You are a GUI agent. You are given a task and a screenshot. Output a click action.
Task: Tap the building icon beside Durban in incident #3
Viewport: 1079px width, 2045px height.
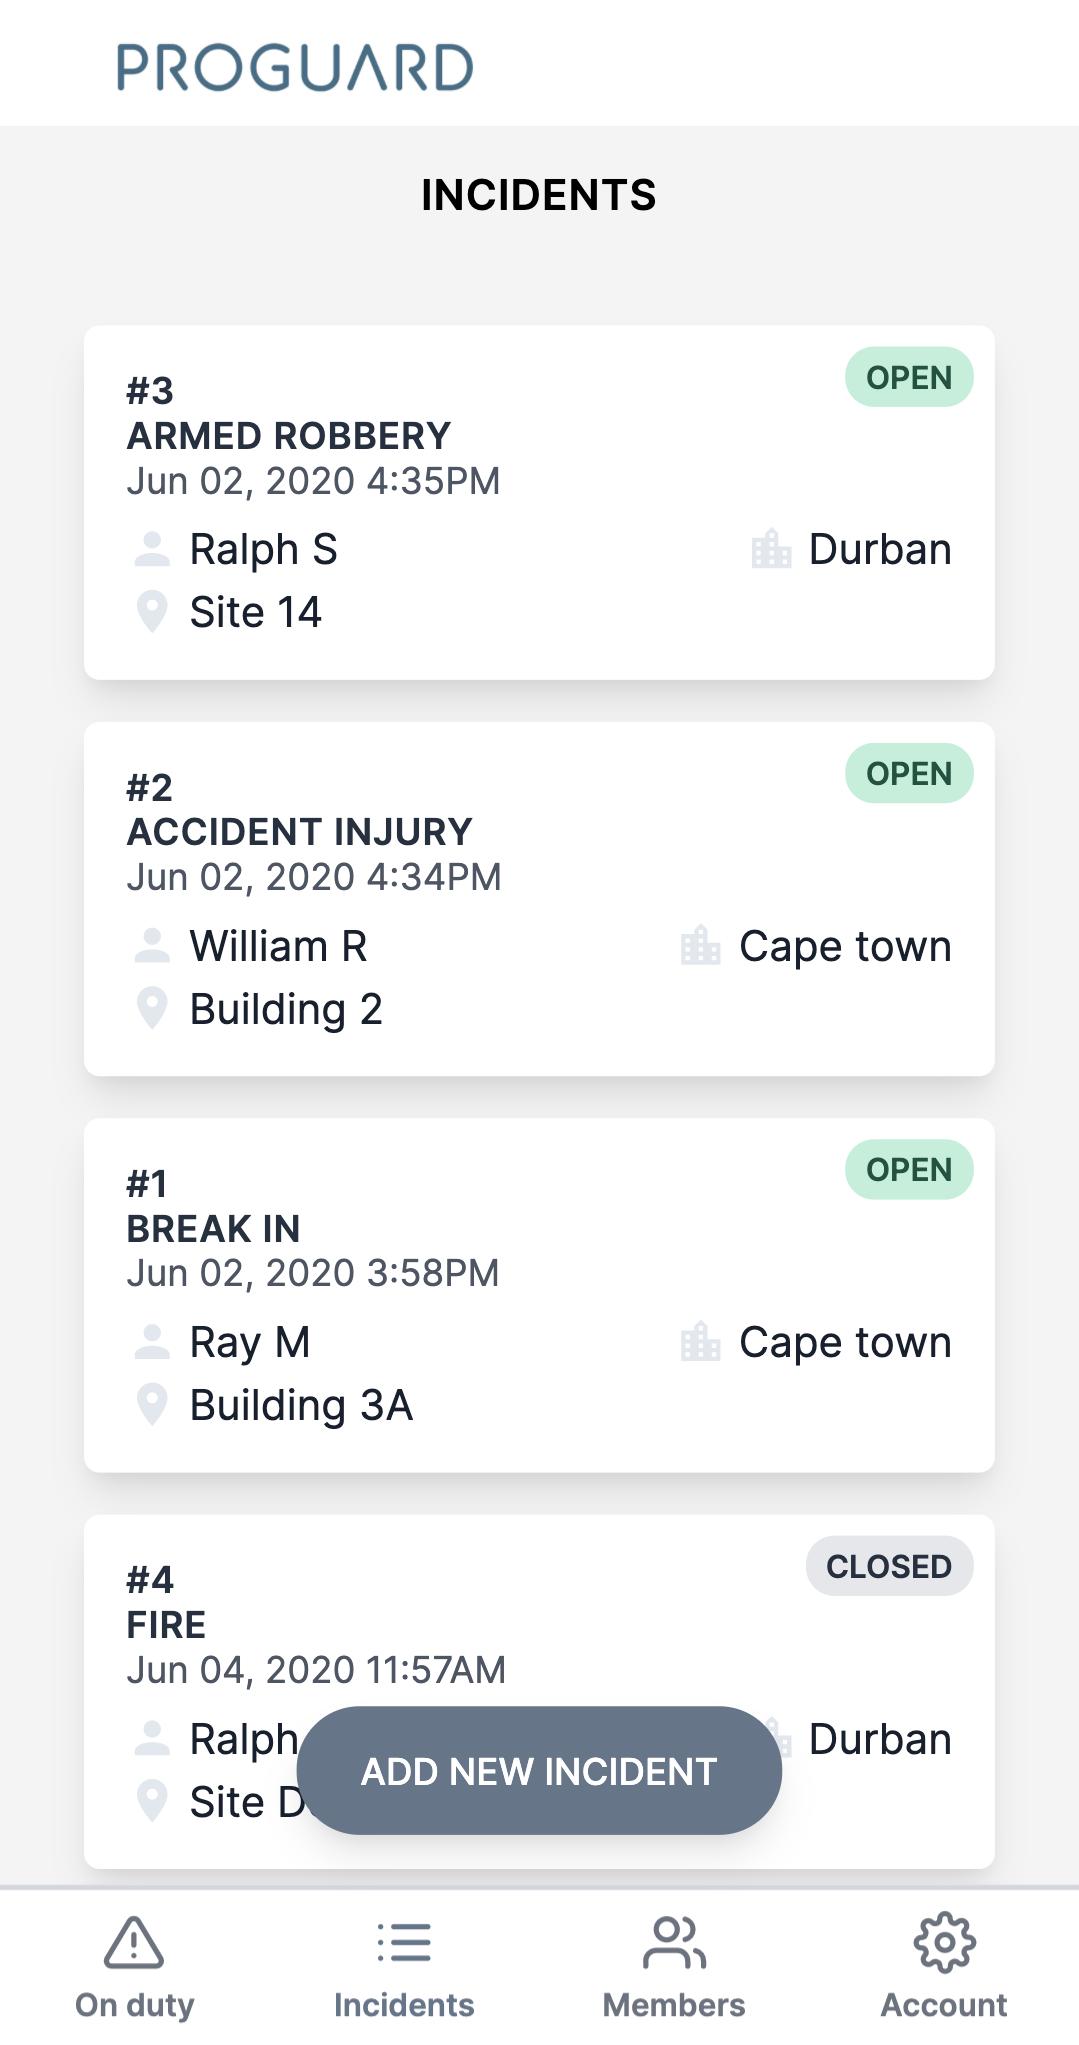(771, 549)
